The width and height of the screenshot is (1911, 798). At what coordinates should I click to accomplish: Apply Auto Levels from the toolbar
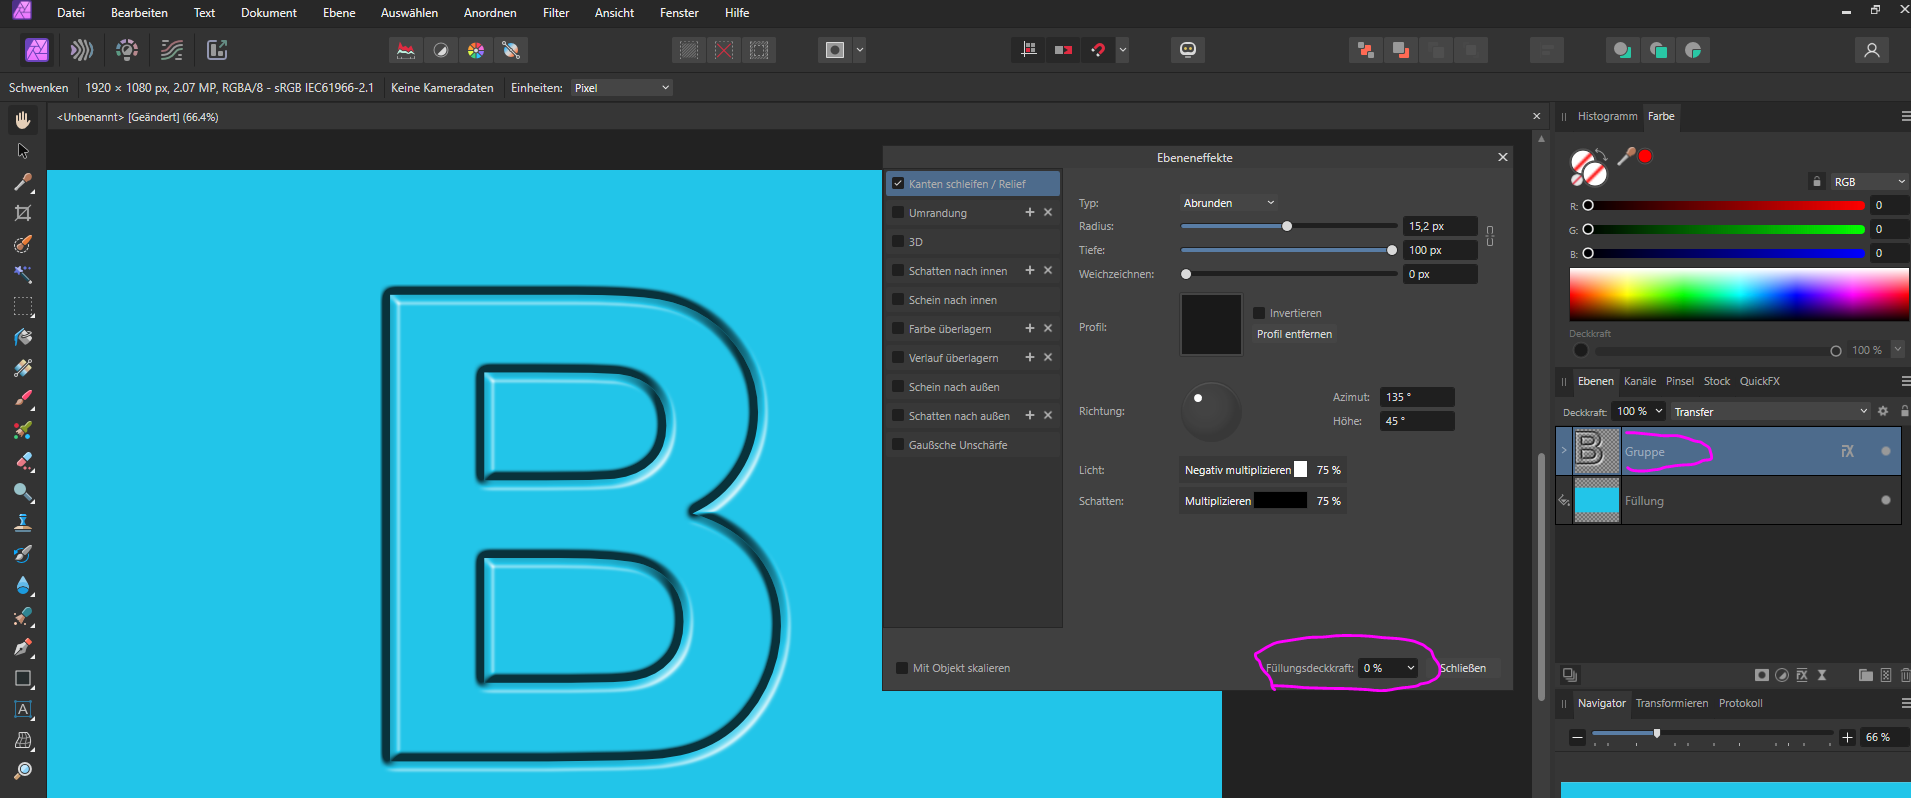point(406,50)
